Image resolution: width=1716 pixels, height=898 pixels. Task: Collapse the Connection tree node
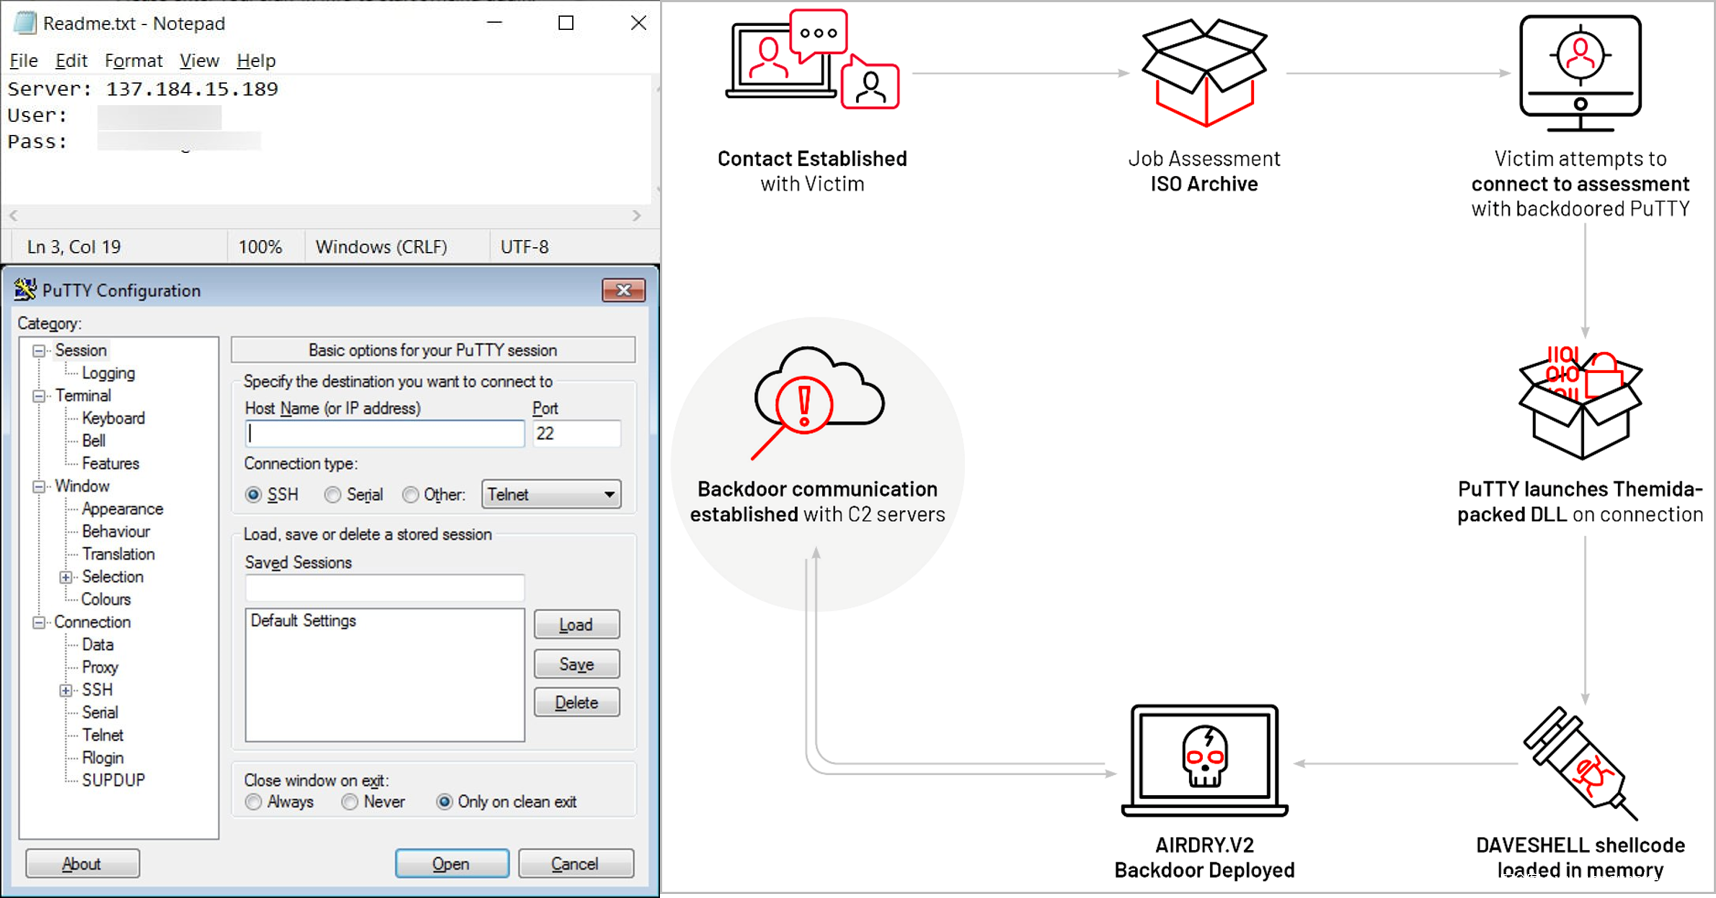click(39, 623)
